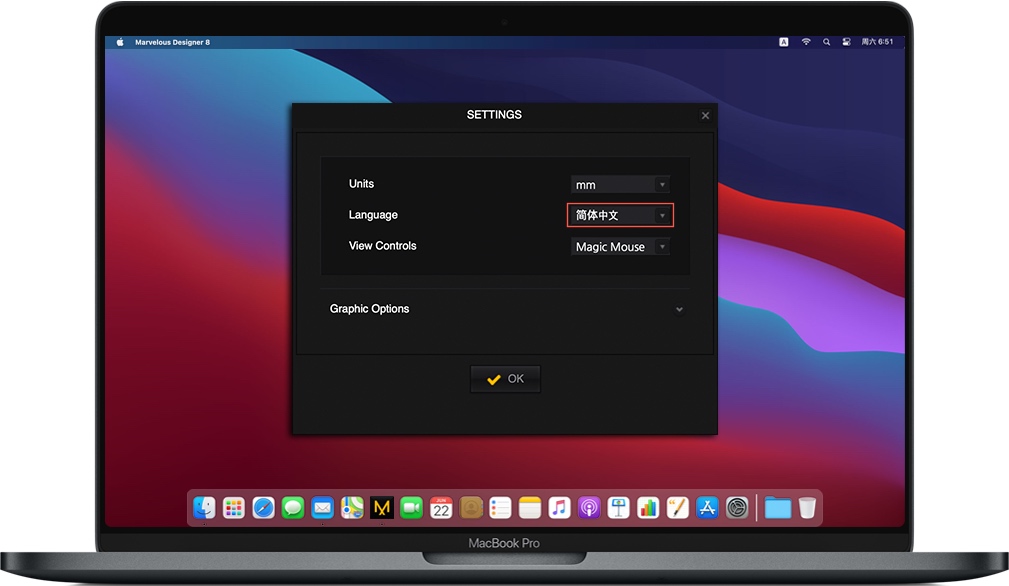Open the Language dropdown
Image resolution: width=1009 pixels, height=586 pixels.
pos(620,215)
